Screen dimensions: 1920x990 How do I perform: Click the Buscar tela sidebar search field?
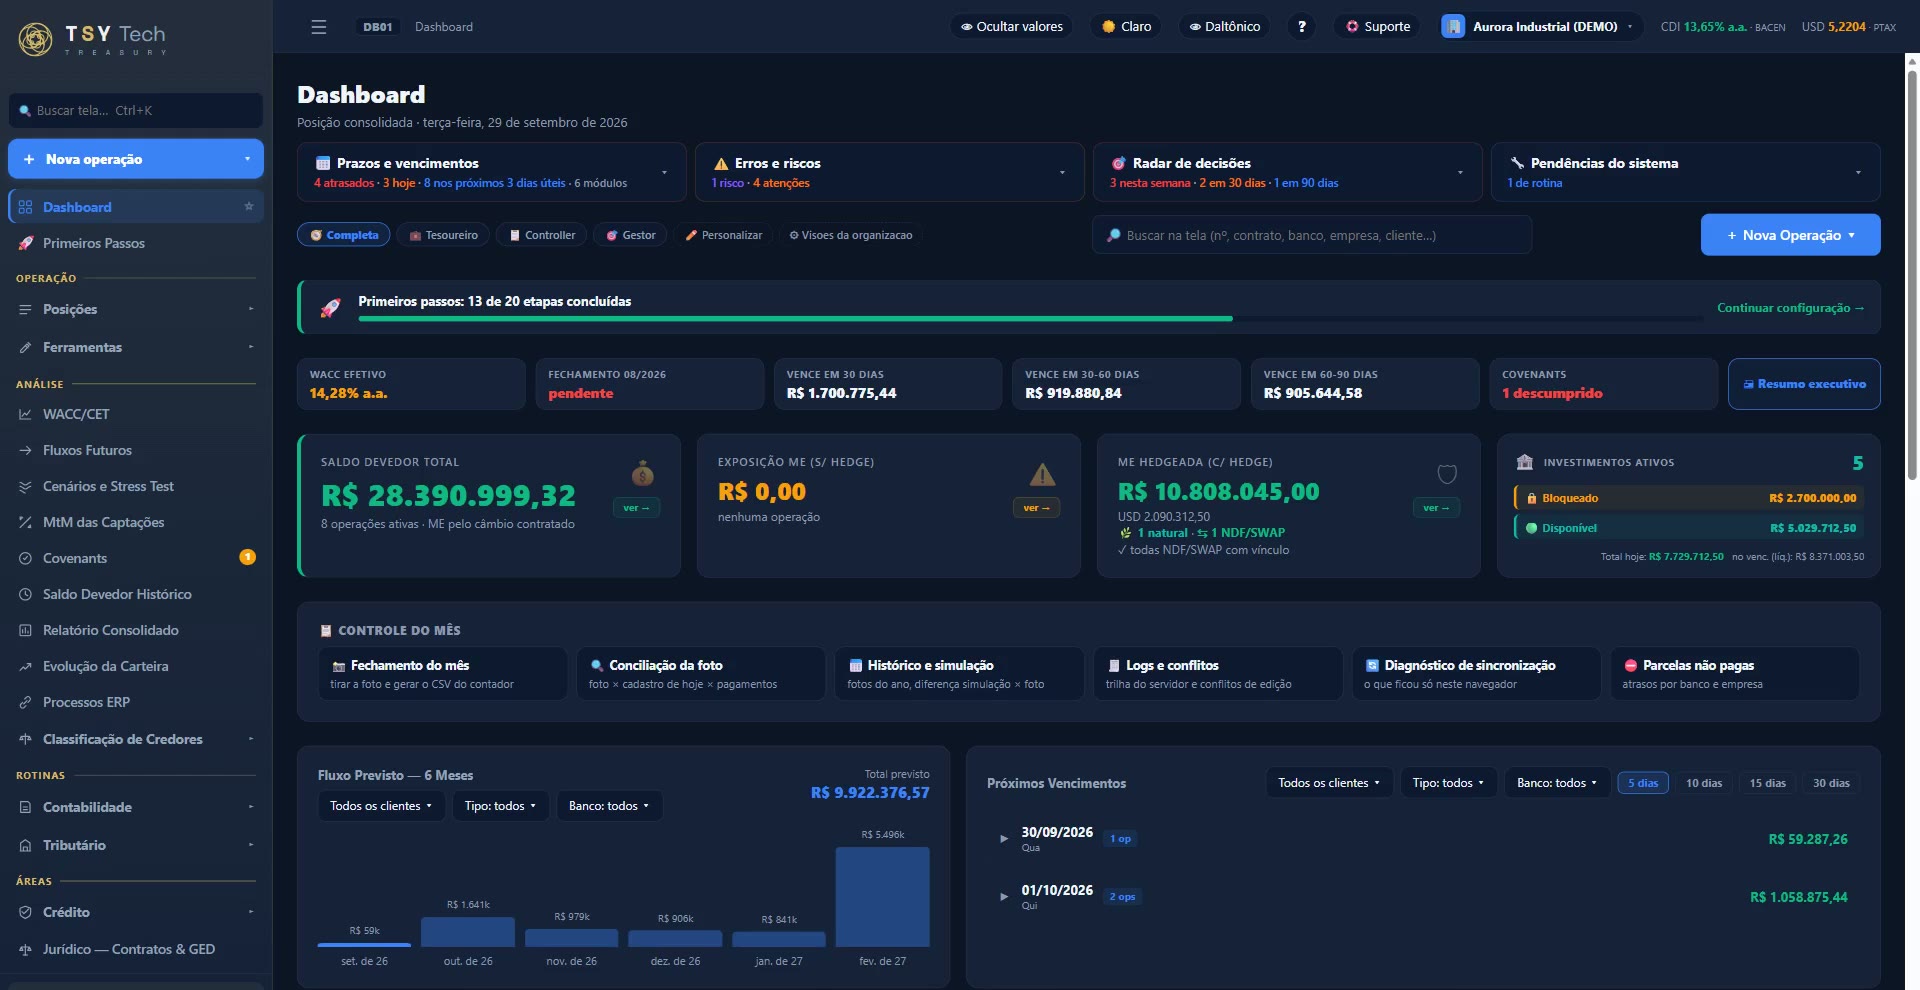pyautogui.click(x=136, y=110)
